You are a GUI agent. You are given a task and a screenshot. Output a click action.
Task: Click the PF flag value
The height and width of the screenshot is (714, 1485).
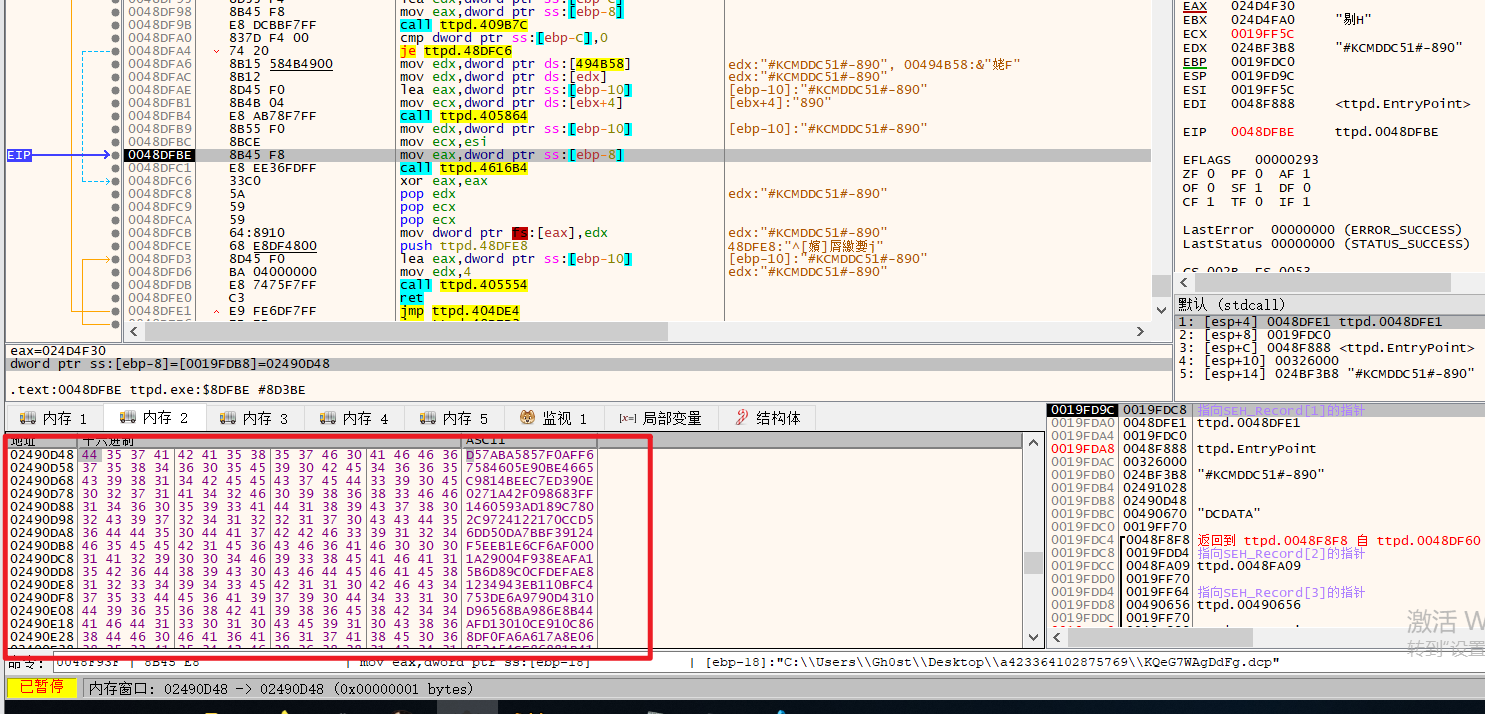click(1258, 174)
